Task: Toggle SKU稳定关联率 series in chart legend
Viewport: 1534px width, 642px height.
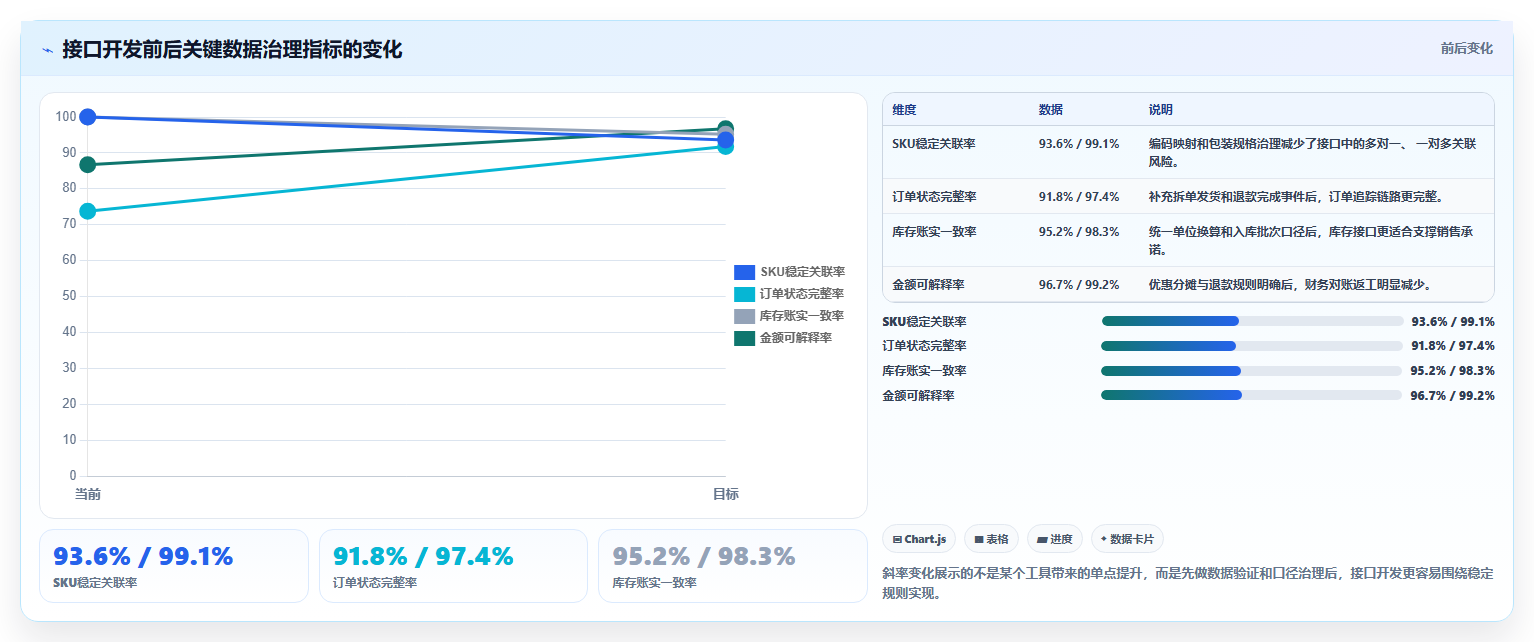Action: click(790, 272)
